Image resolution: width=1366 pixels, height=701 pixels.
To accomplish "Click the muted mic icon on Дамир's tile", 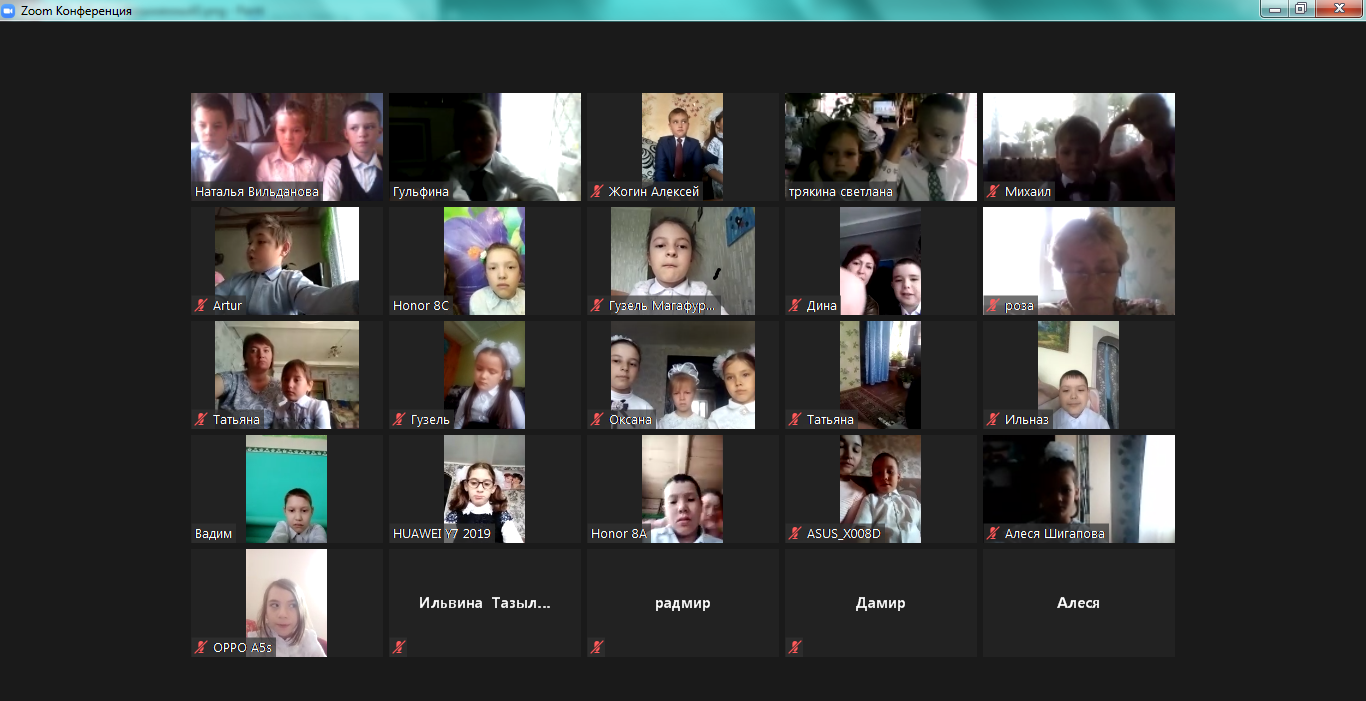I will (795, 648).
